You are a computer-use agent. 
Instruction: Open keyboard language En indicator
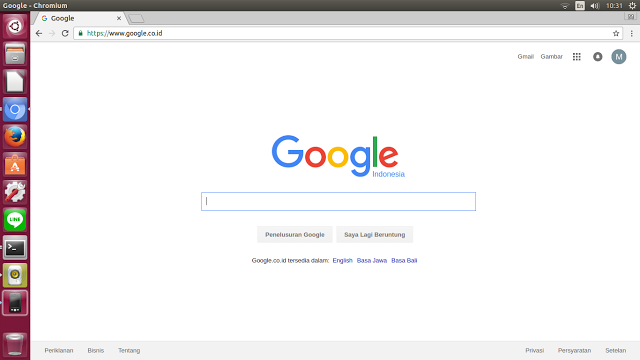click(x=580, y=6)
